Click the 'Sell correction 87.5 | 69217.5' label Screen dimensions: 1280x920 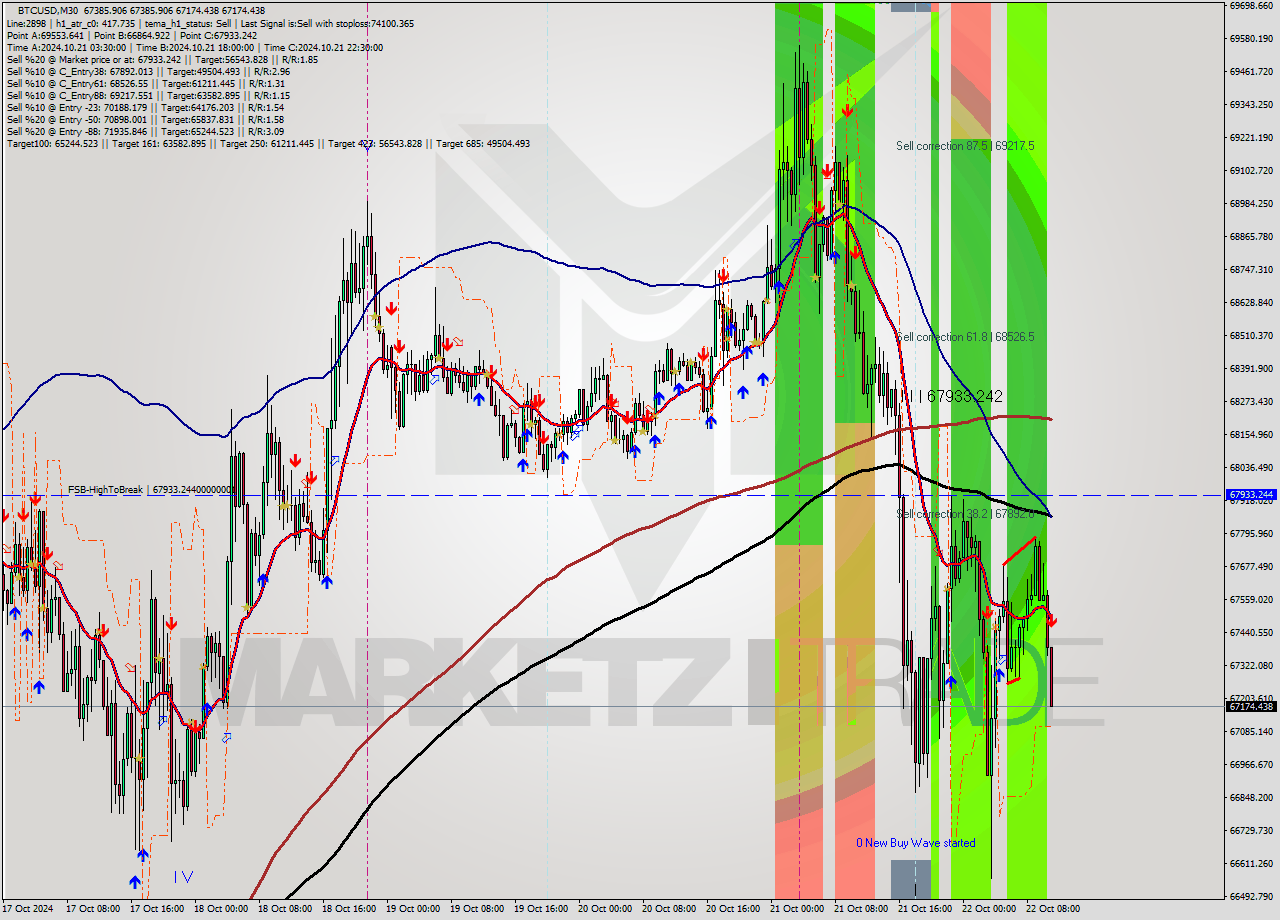pyautogui.click(x=965, y=146)
